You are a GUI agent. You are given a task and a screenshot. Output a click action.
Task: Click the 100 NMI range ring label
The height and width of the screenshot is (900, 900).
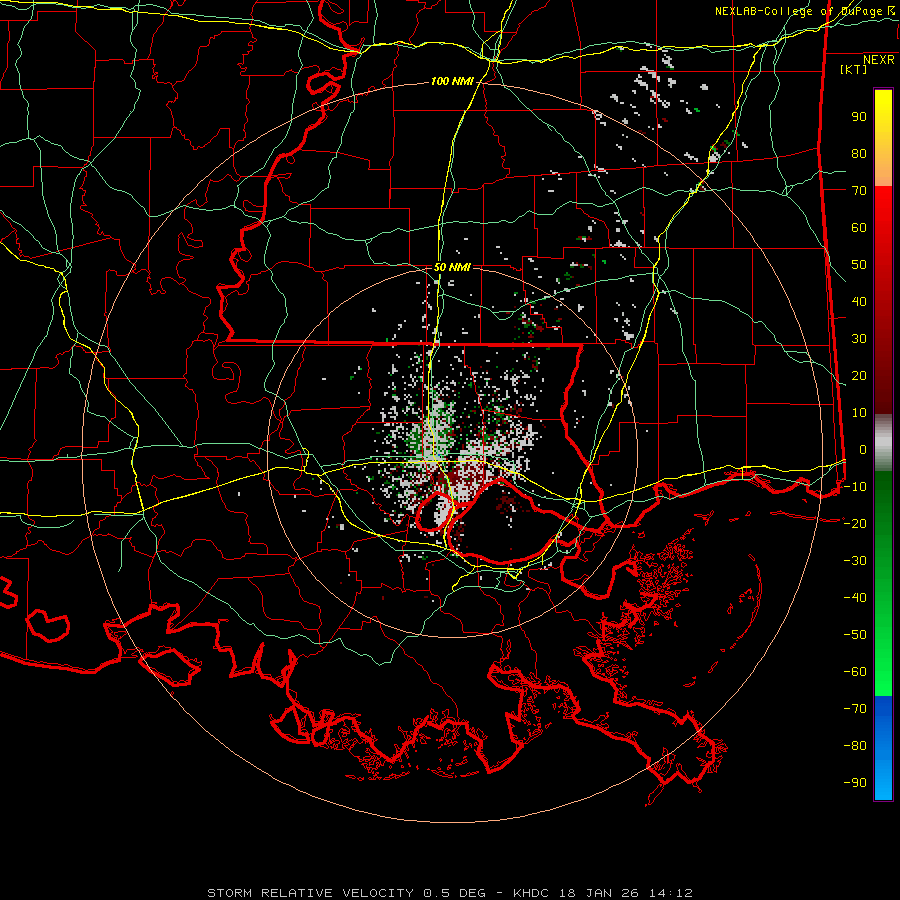pos(452,82)
